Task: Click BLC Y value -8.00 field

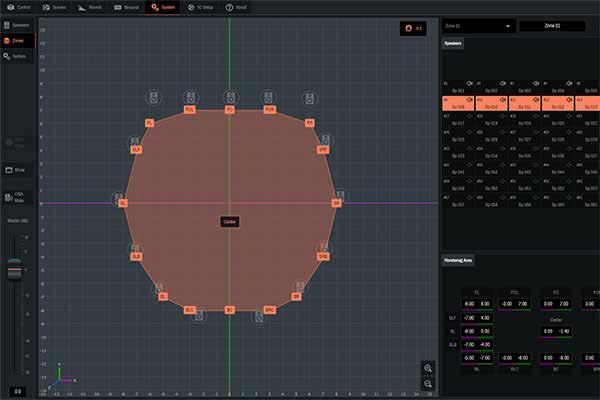Action: point(522,358)
